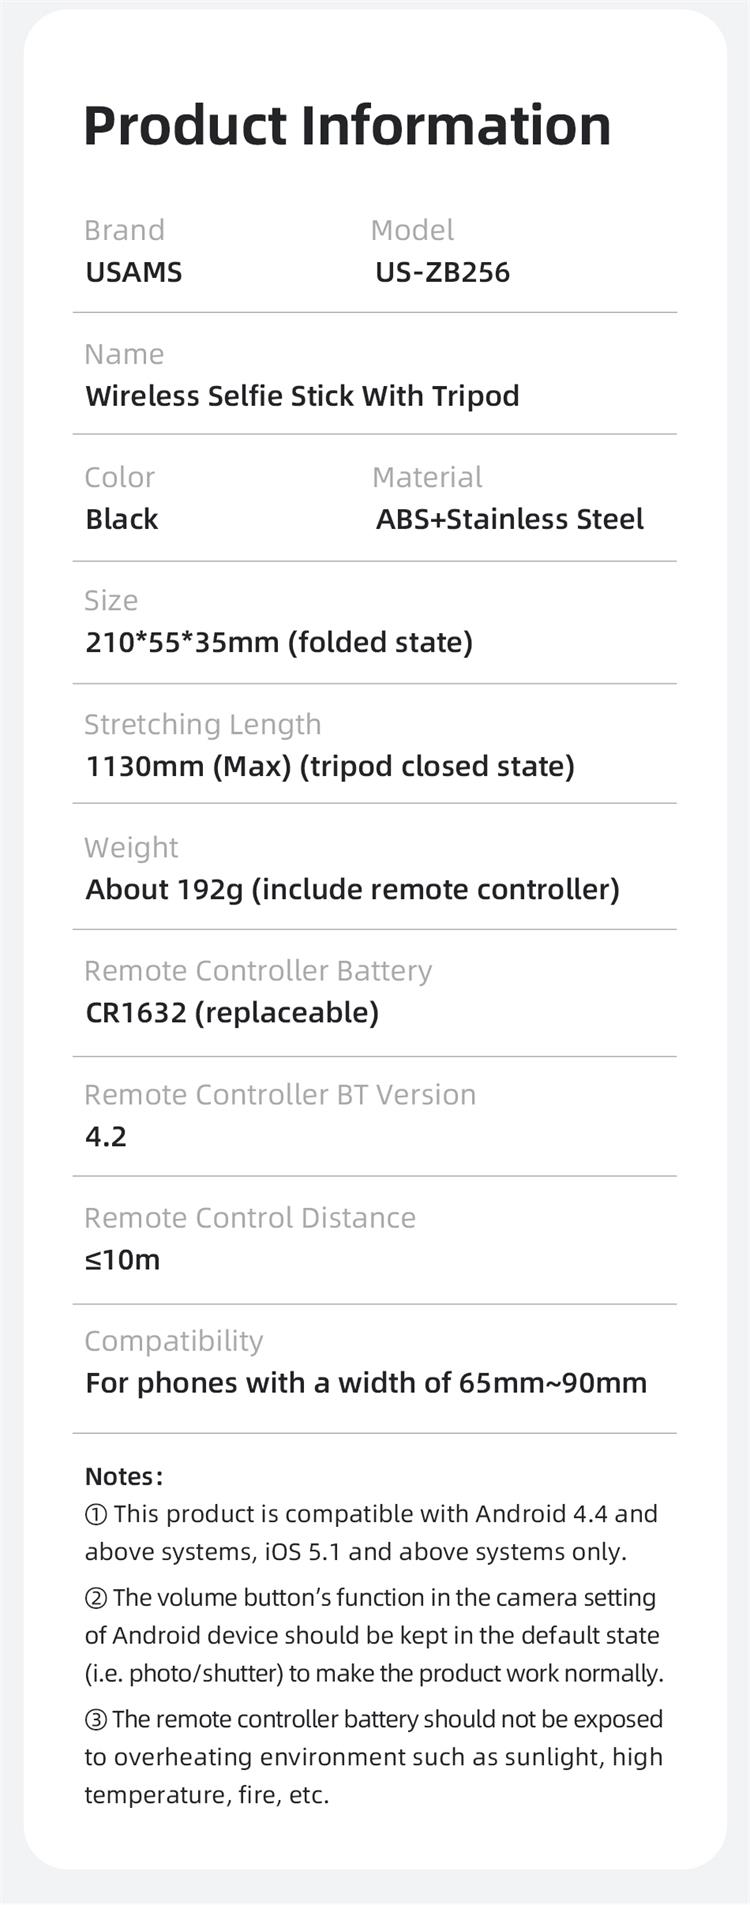Click the circled number one note marker
Image resolution: width=750 pixels, height=1905 pixels.
(x=96, y=1515)
